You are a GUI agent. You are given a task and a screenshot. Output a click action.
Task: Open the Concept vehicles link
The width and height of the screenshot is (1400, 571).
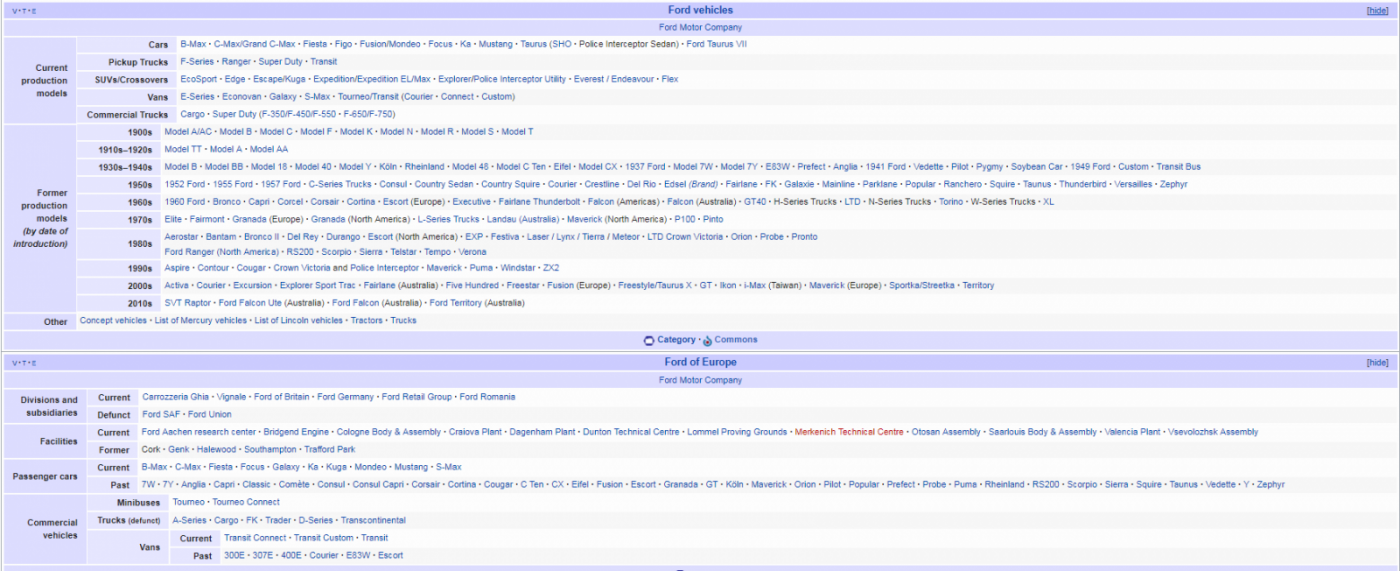(113, 321)
